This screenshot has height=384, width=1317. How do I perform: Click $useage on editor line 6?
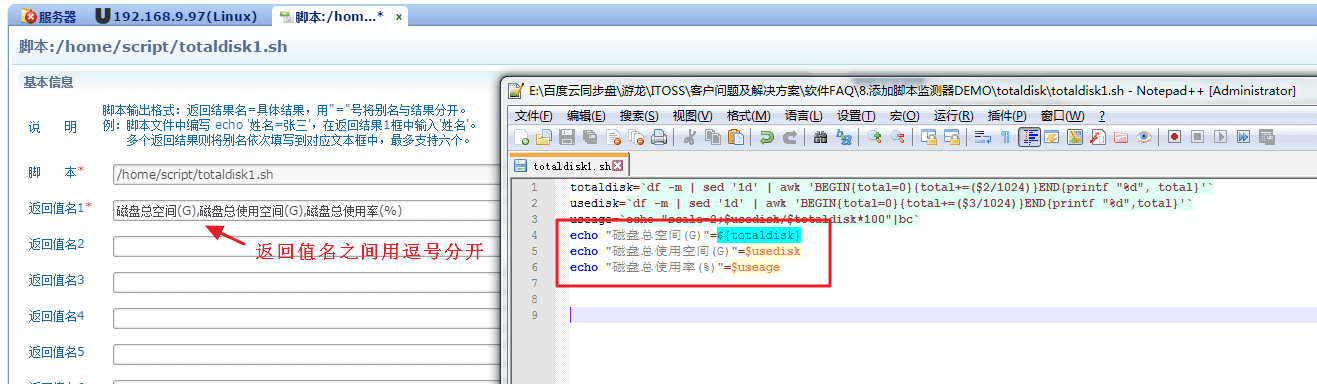pos(755,267)
